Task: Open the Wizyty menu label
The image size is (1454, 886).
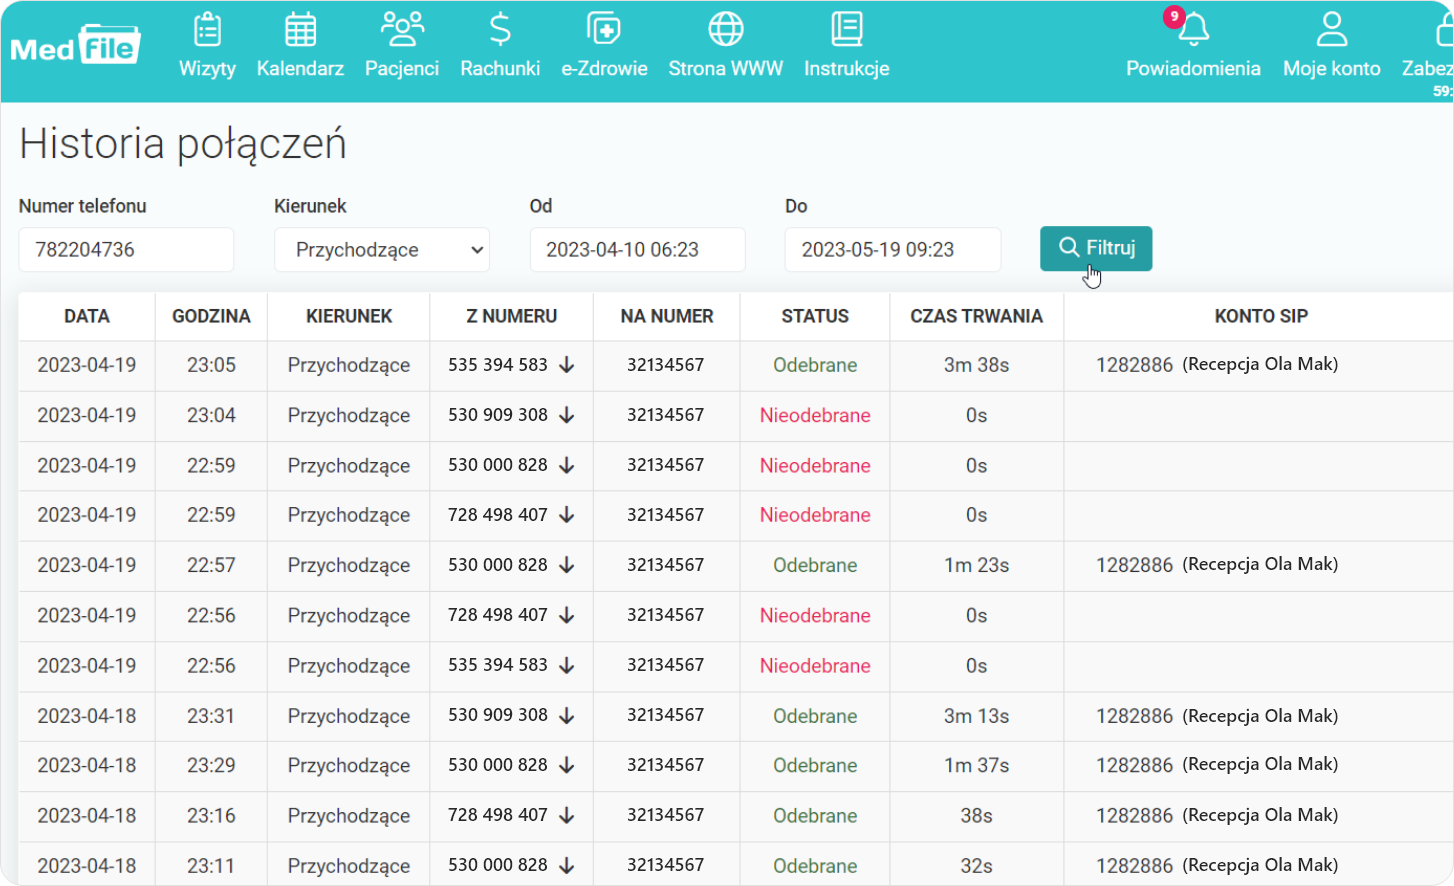Action: click(207, 69)
